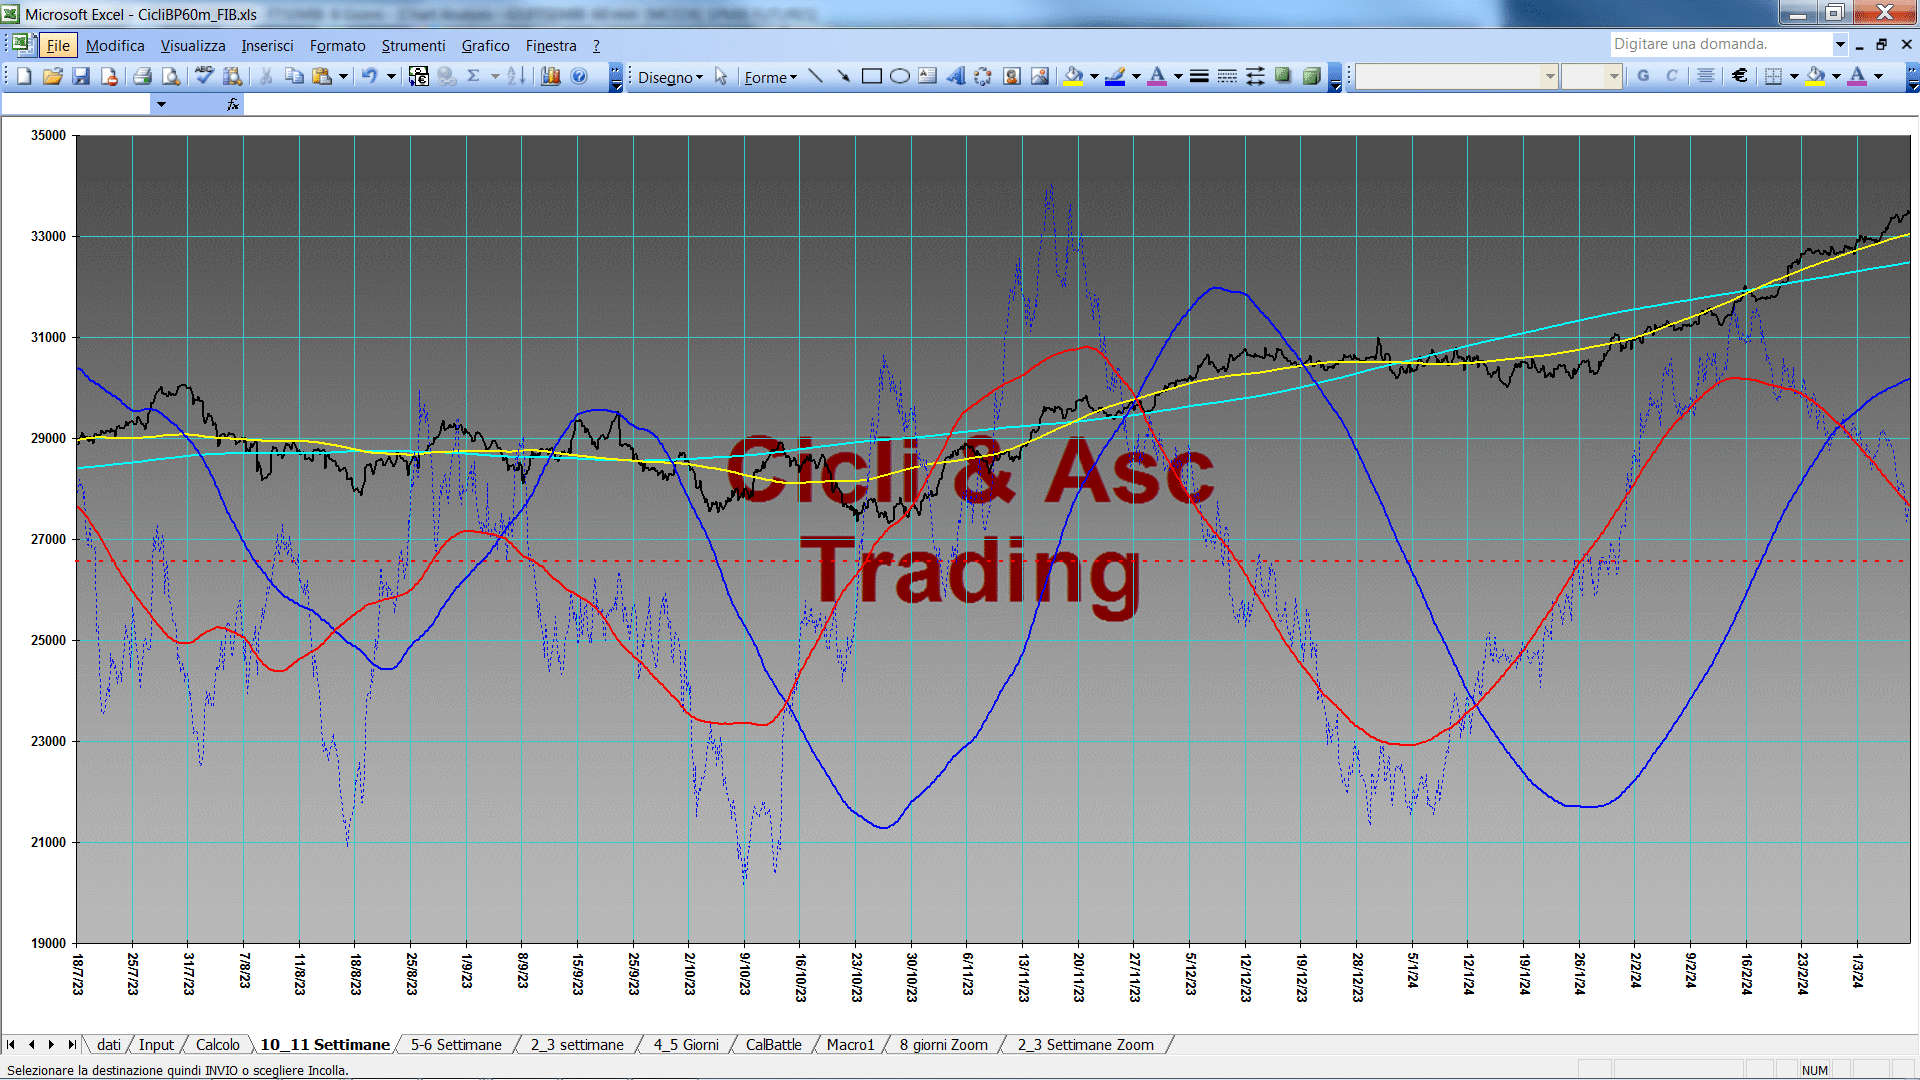Click the Paste clipboard icon
The image size is (1920, 1080).
322,76
